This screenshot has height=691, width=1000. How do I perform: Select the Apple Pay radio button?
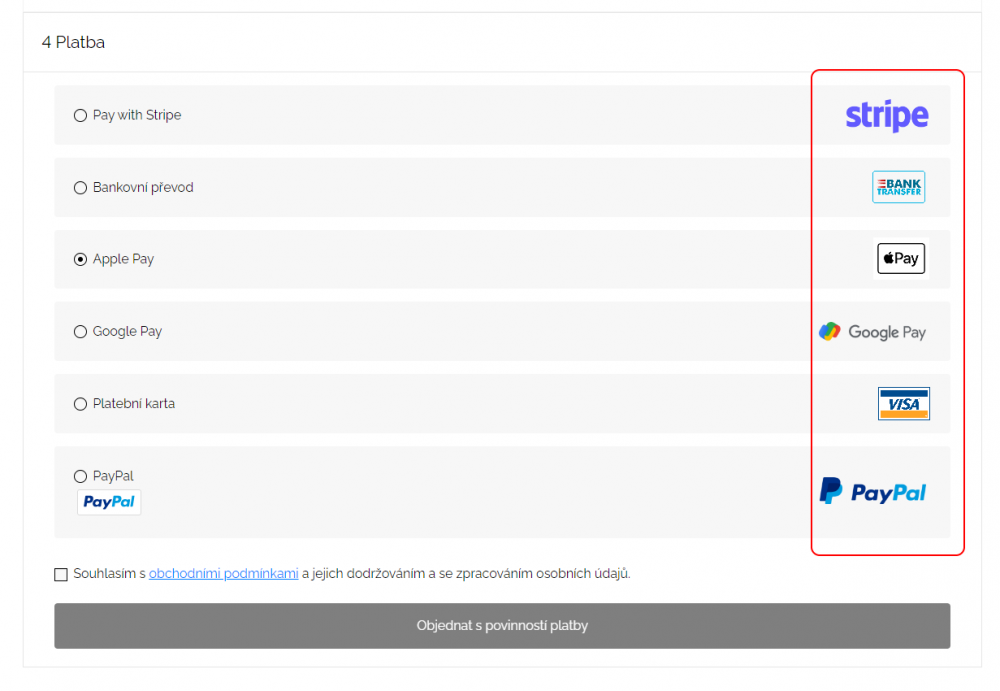(80, 260)
